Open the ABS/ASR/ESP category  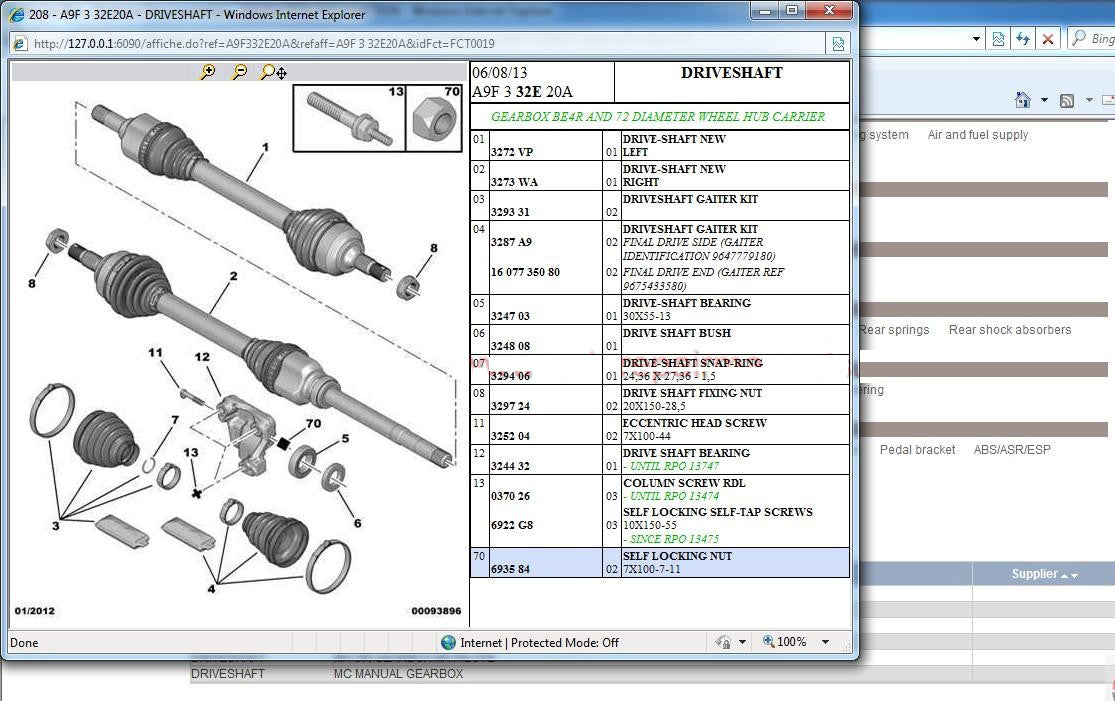pyautogui.click(x=1012, y=450)
